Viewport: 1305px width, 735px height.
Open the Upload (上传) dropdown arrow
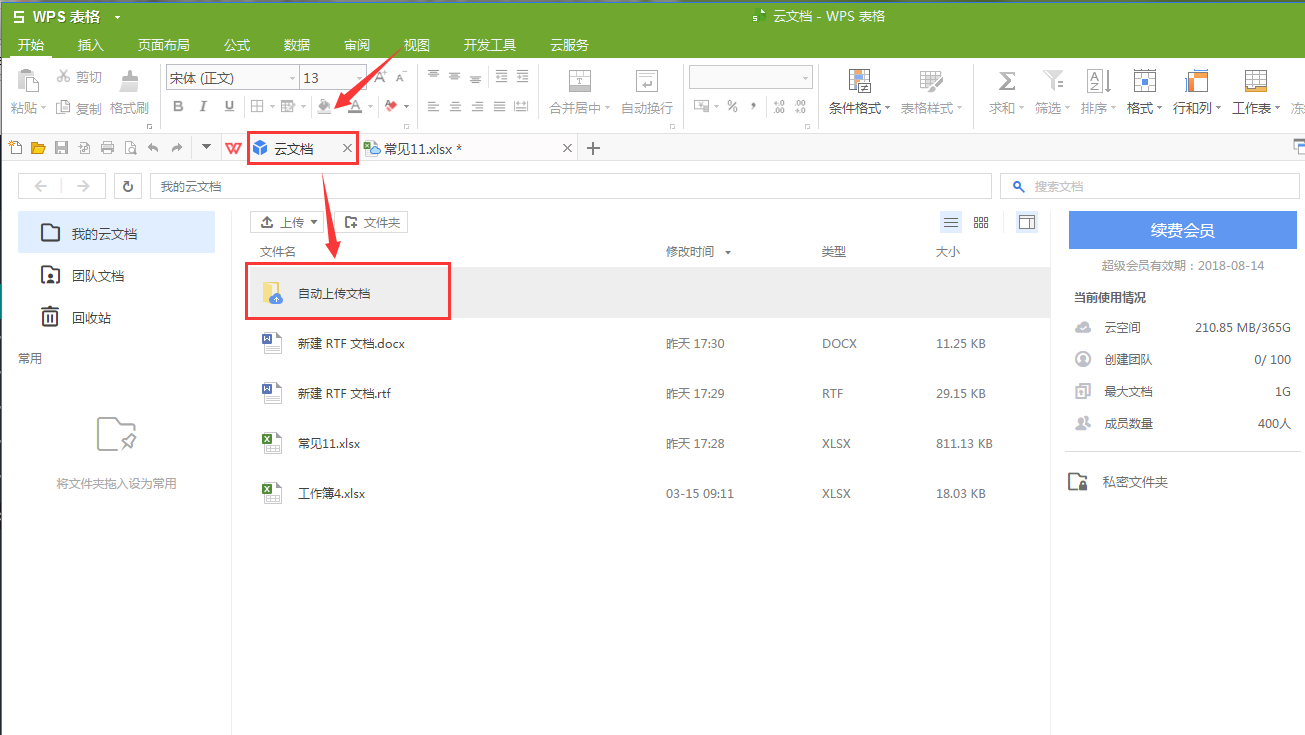(x=314, y=223)
